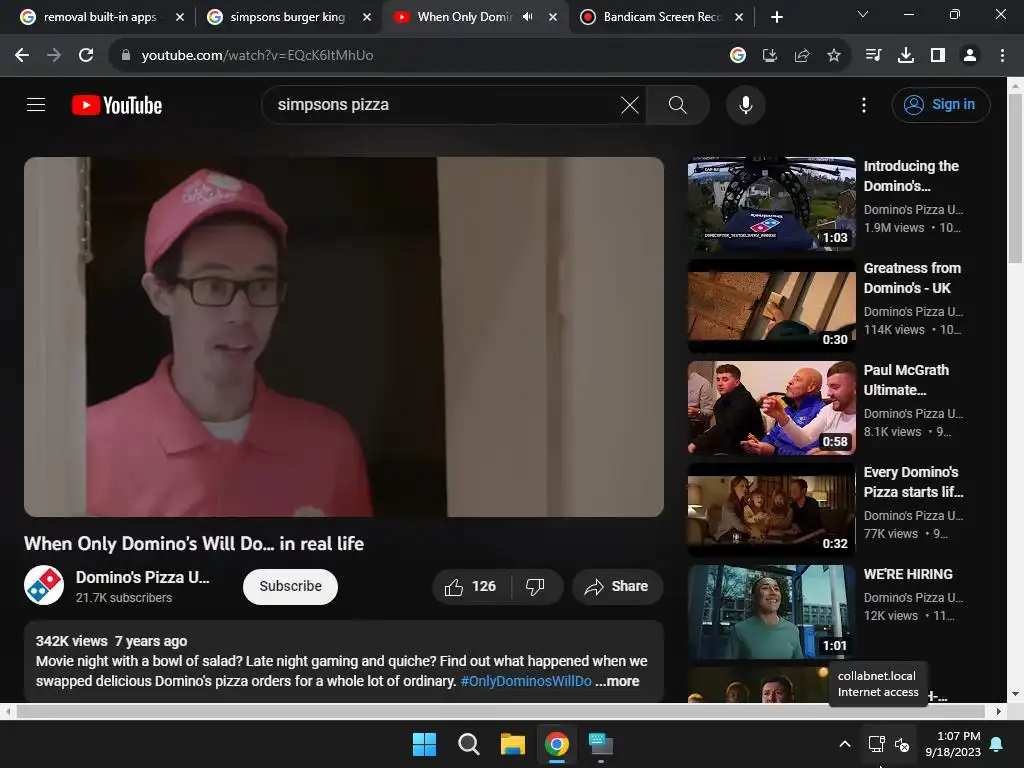Clear the search box with X icon

pos(630,104)
